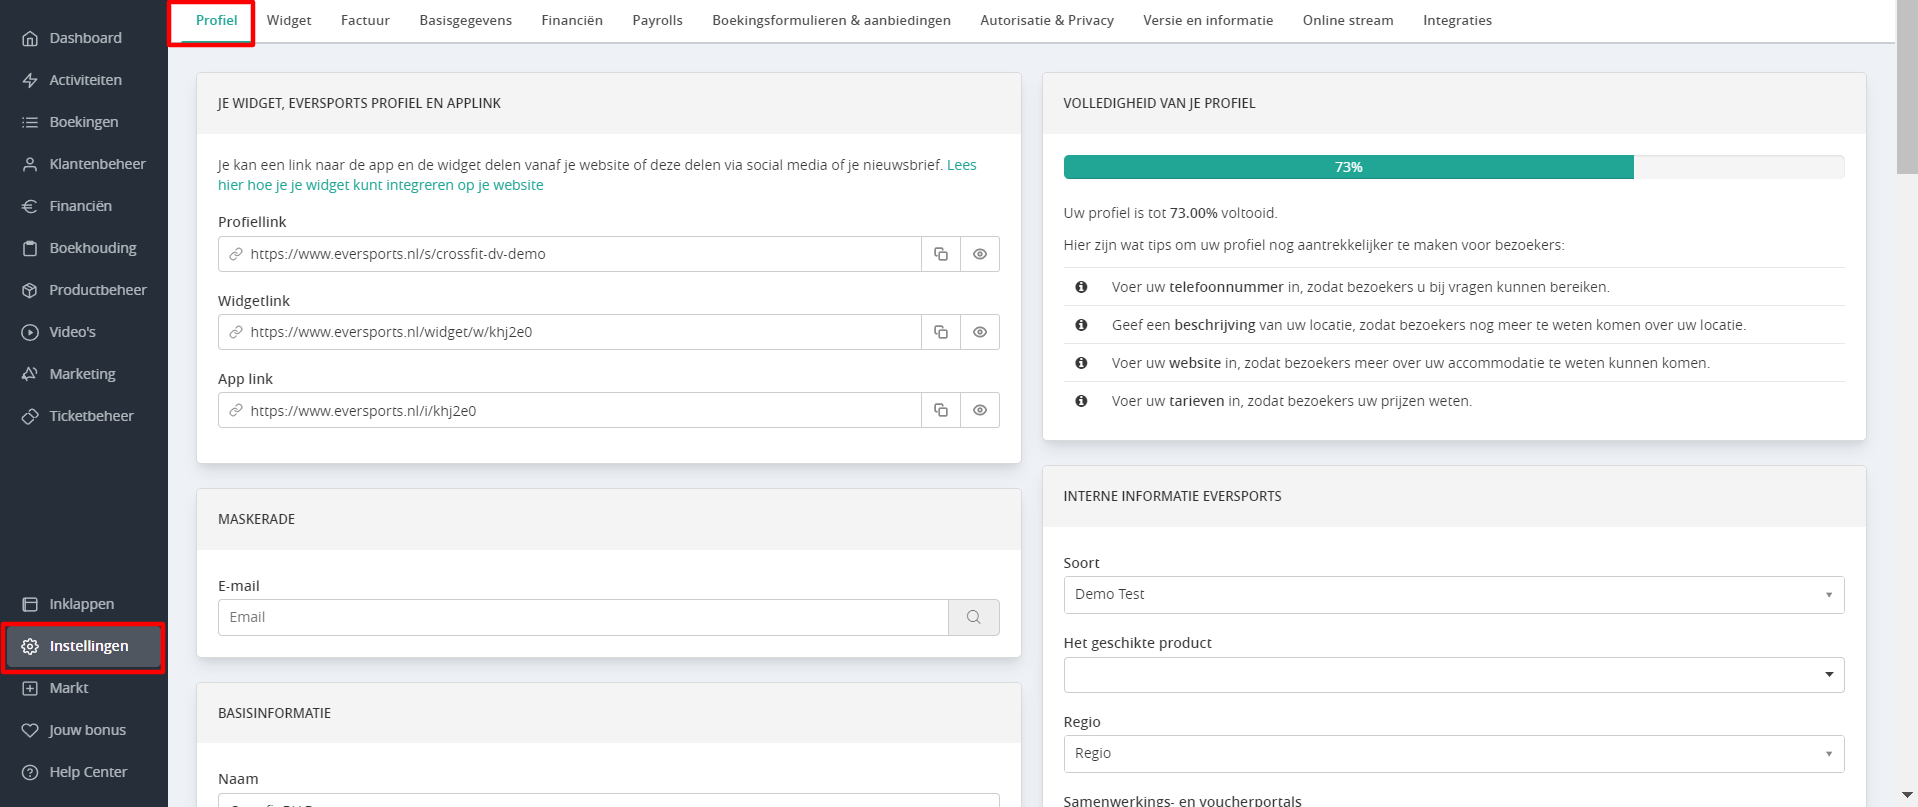Screen dimensions: 1918x807
Task: Click the page vertical scrollbar
Action: [x=1907, y=87]
